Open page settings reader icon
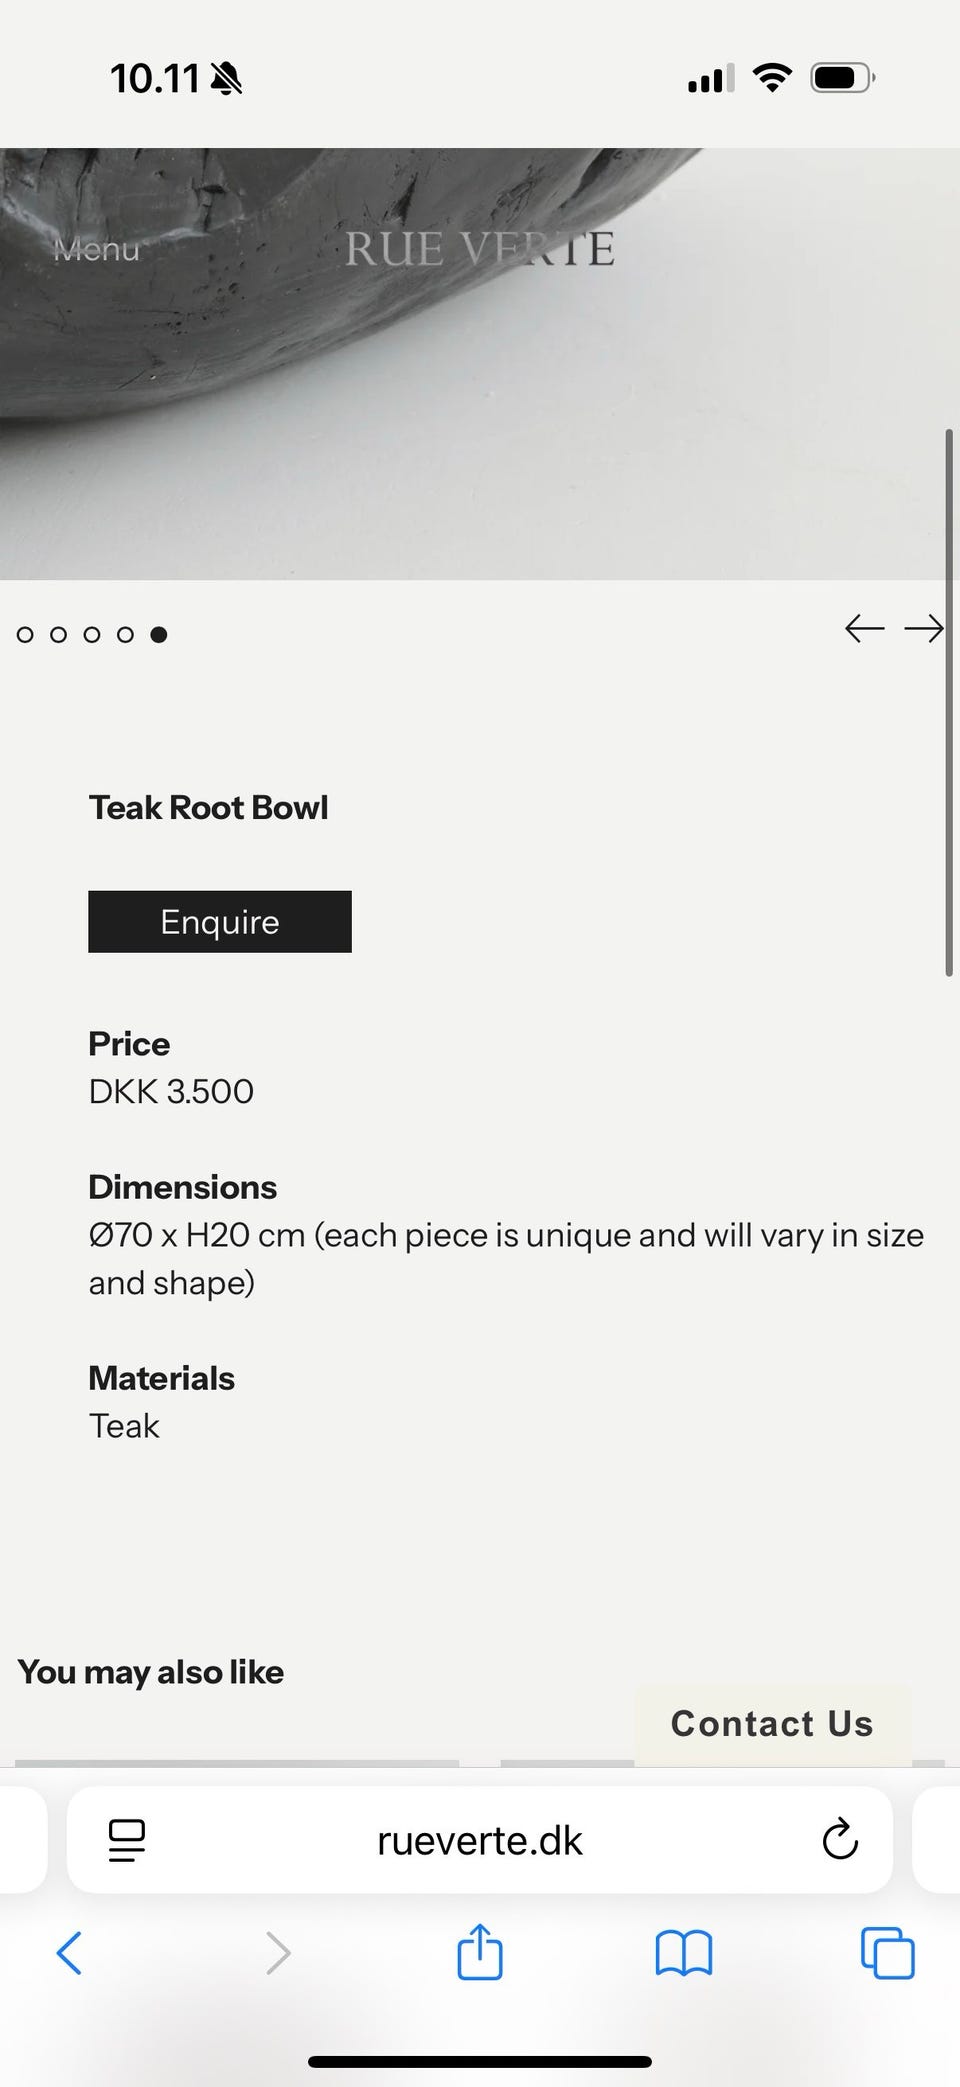This screenshot has width=960, height=2087. click(127, 1840)
